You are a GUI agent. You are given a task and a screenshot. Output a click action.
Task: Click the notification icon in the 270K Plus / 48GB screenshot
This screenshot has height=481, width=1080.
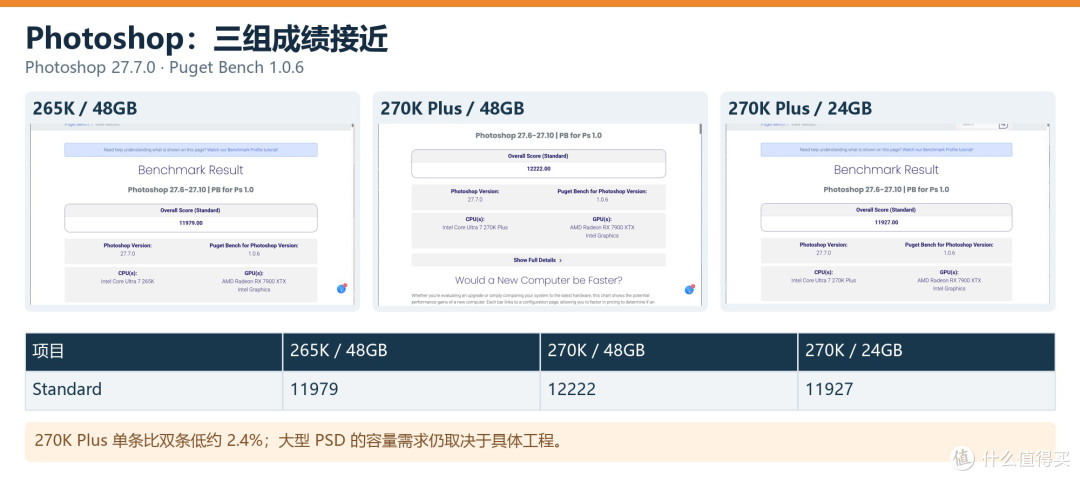point(689,289)
